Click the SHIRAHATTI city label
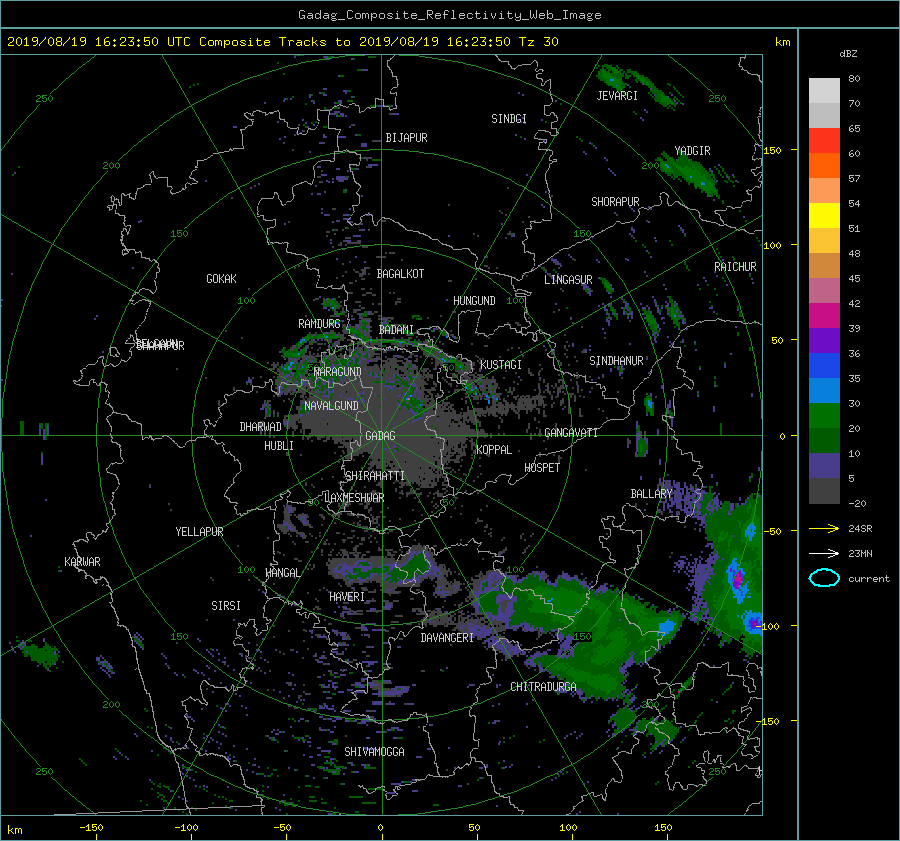The width and height of the screenshot is (900, 841). [374, 476]
